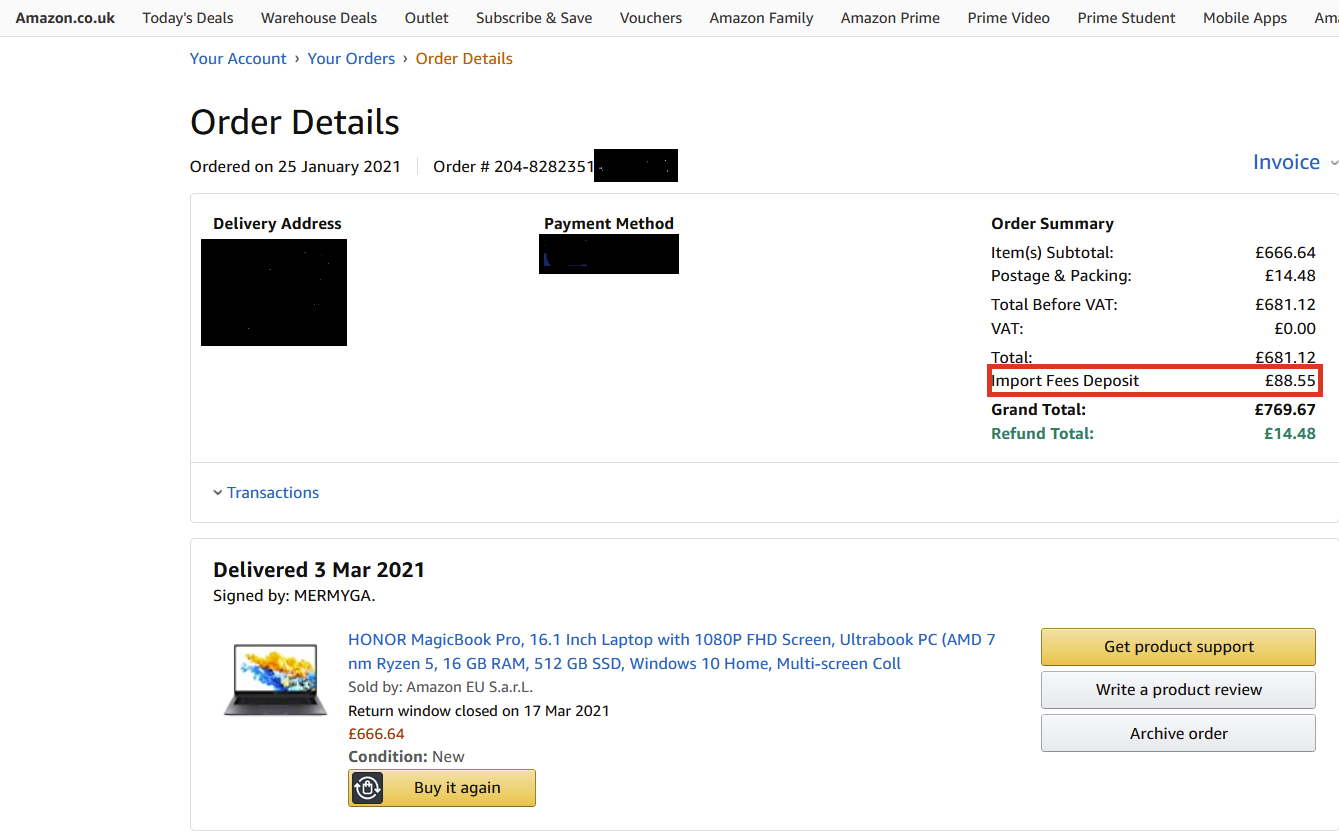Click the Delivery Address heading

[277, 223]
